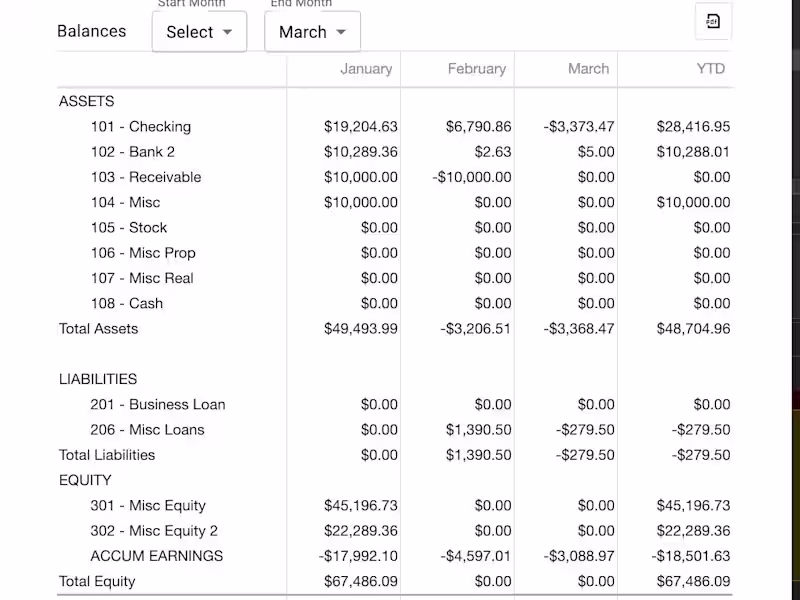This screenshot has width=800, height=600.
Task: Export balances using the PDF icon
Action: [713, 22]
